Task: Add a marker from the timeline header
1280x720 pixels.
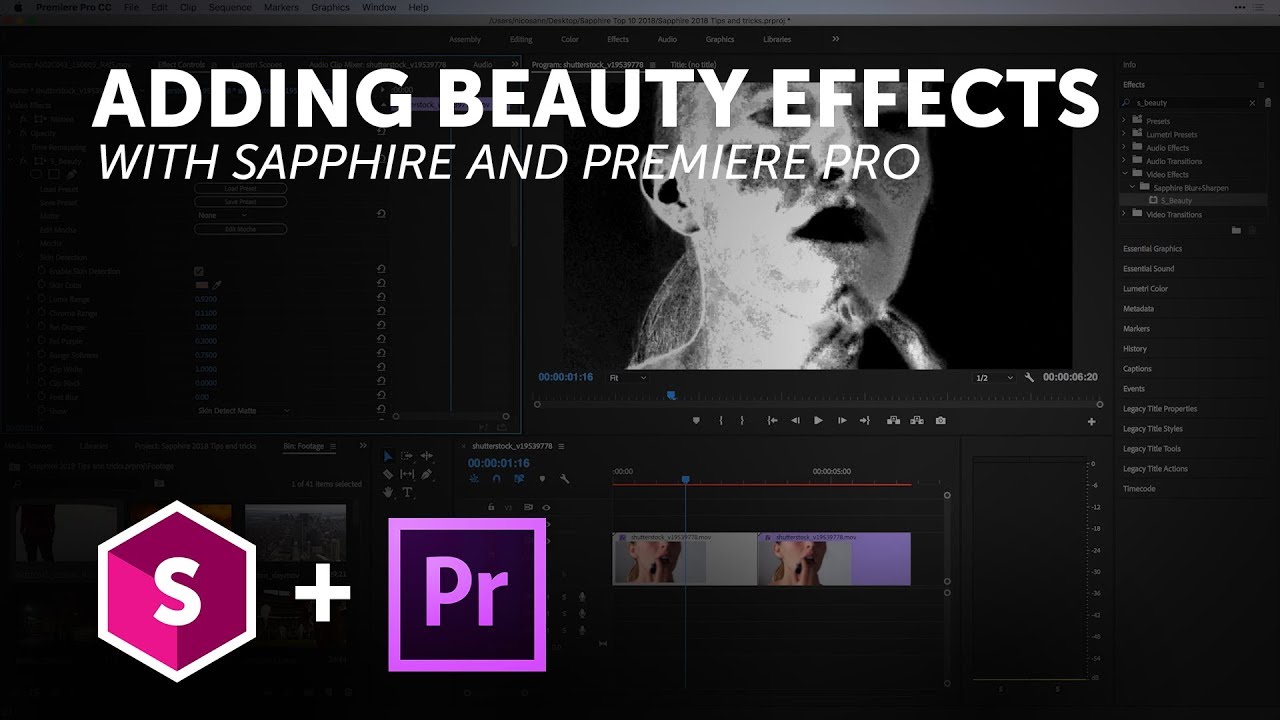Action: (x=542, y=479)
